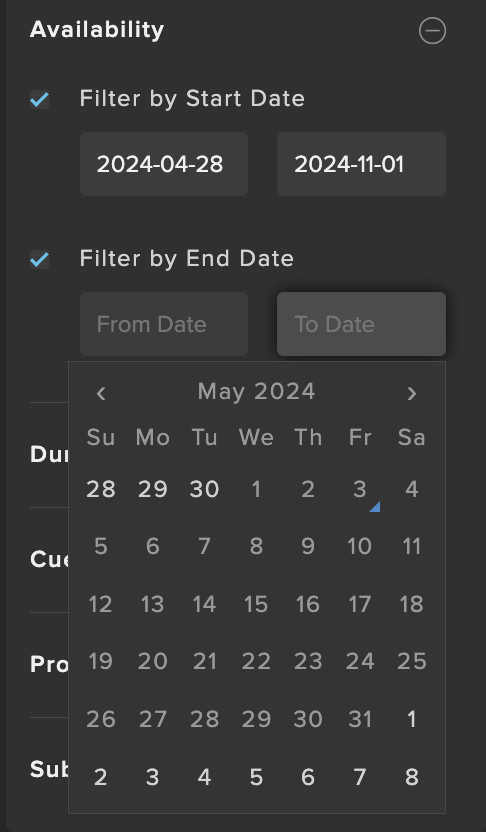Select June 1 in the fifth row

412,719
